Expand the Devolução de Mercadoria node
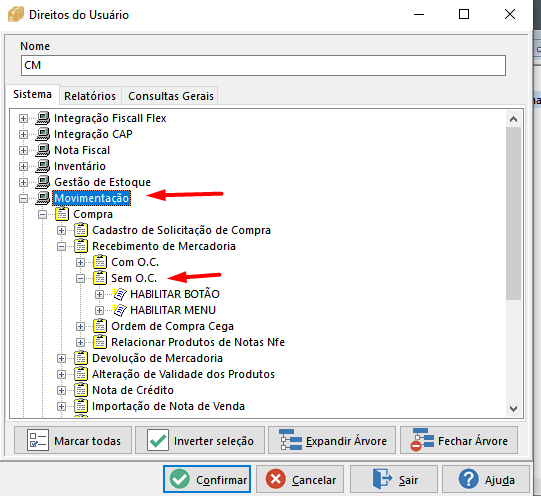This screenshot has height=496, width=541. point(61,358)
